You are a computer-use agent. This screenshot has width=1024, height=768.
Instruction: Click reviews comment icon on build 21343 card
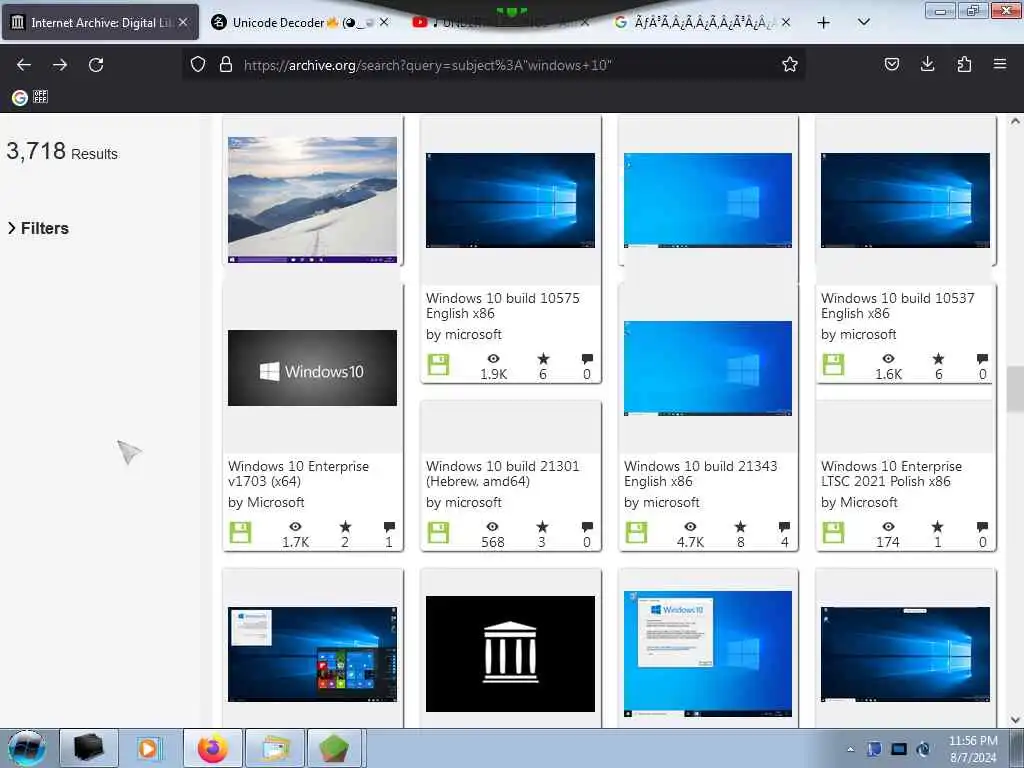tap(784, 526)
